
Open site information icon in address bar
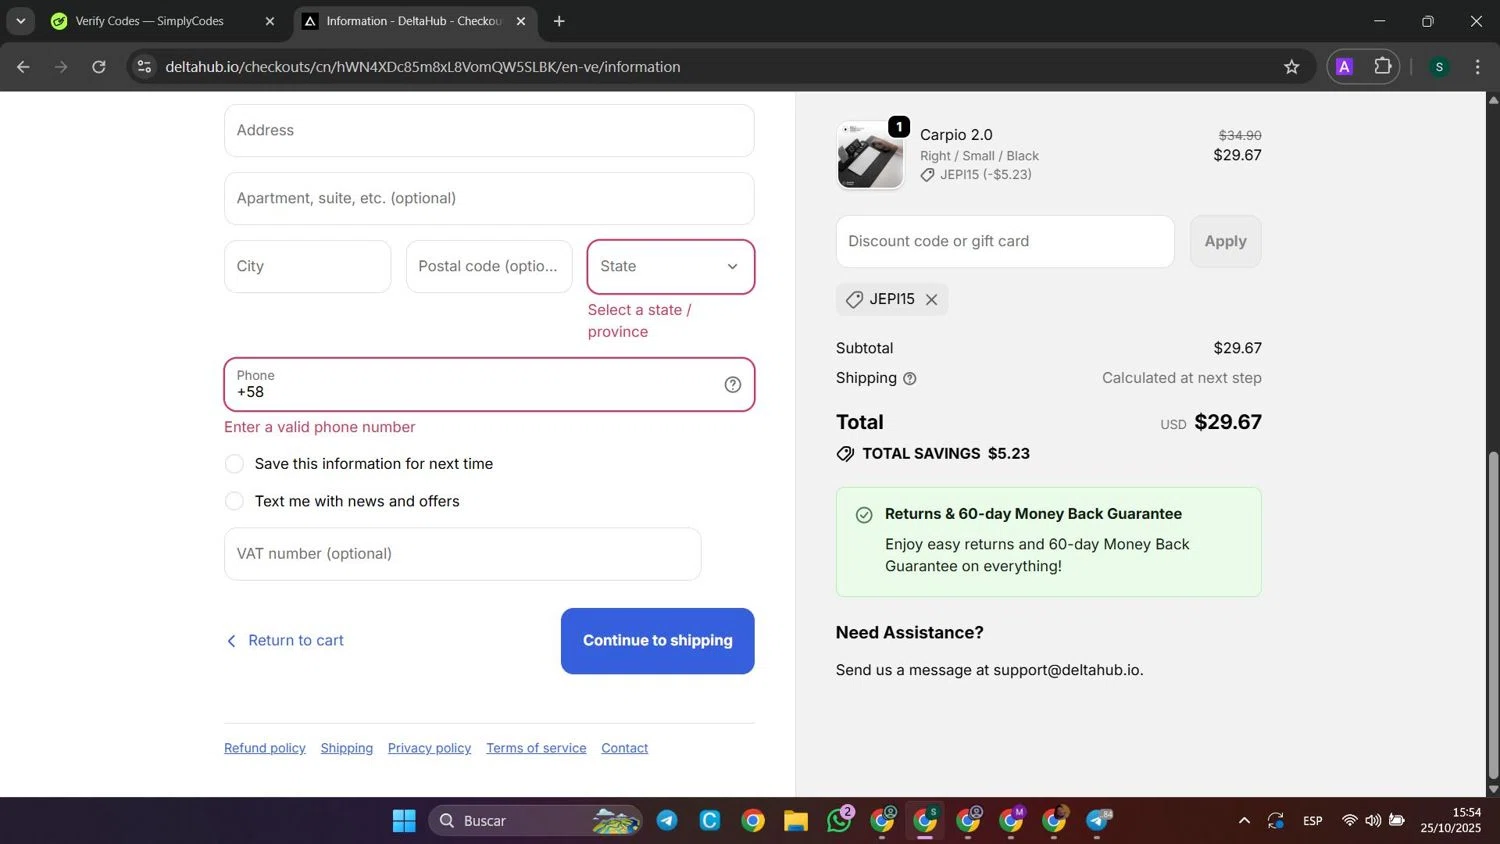point(144,67)
